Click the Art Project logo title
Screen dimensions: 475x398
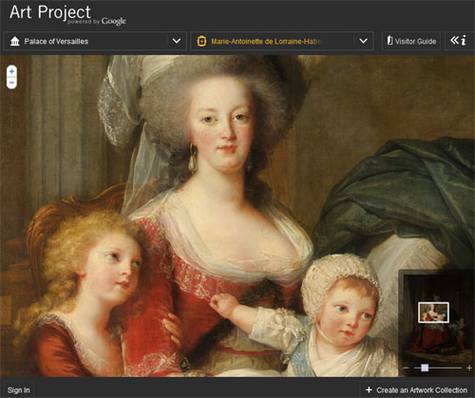coord(50,12)
